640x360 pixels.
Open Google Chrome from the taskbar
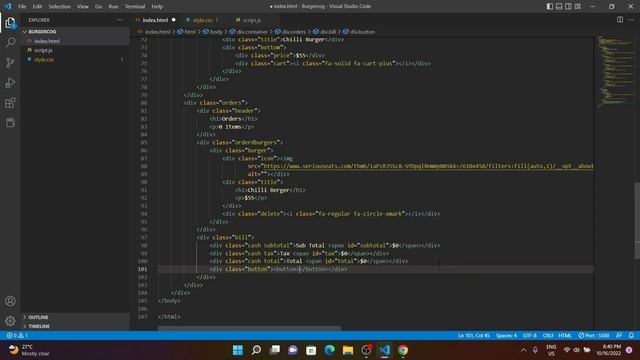click(403, 350)
